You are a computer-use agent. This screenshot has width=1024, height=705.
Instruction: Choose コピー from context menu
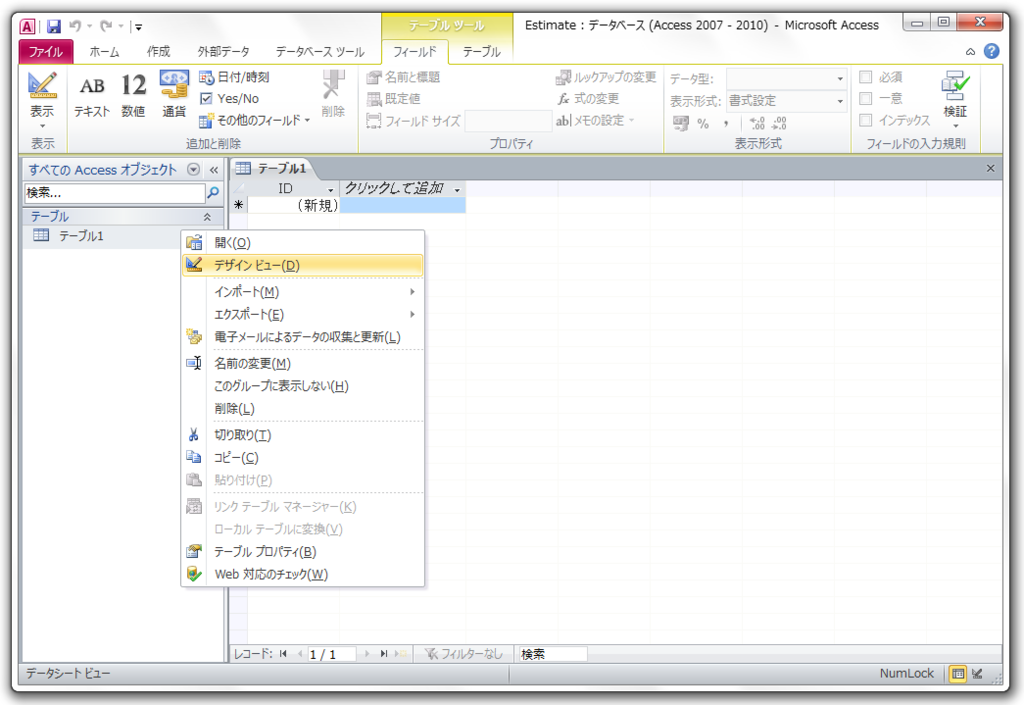tap(303, 458)
